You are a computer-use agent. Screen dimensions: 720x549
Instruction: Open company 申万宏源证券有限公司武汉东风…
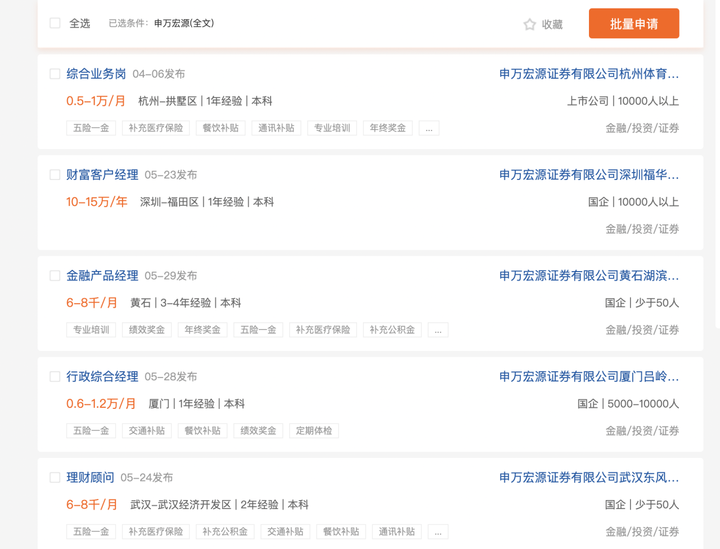[x=589, y=478]
